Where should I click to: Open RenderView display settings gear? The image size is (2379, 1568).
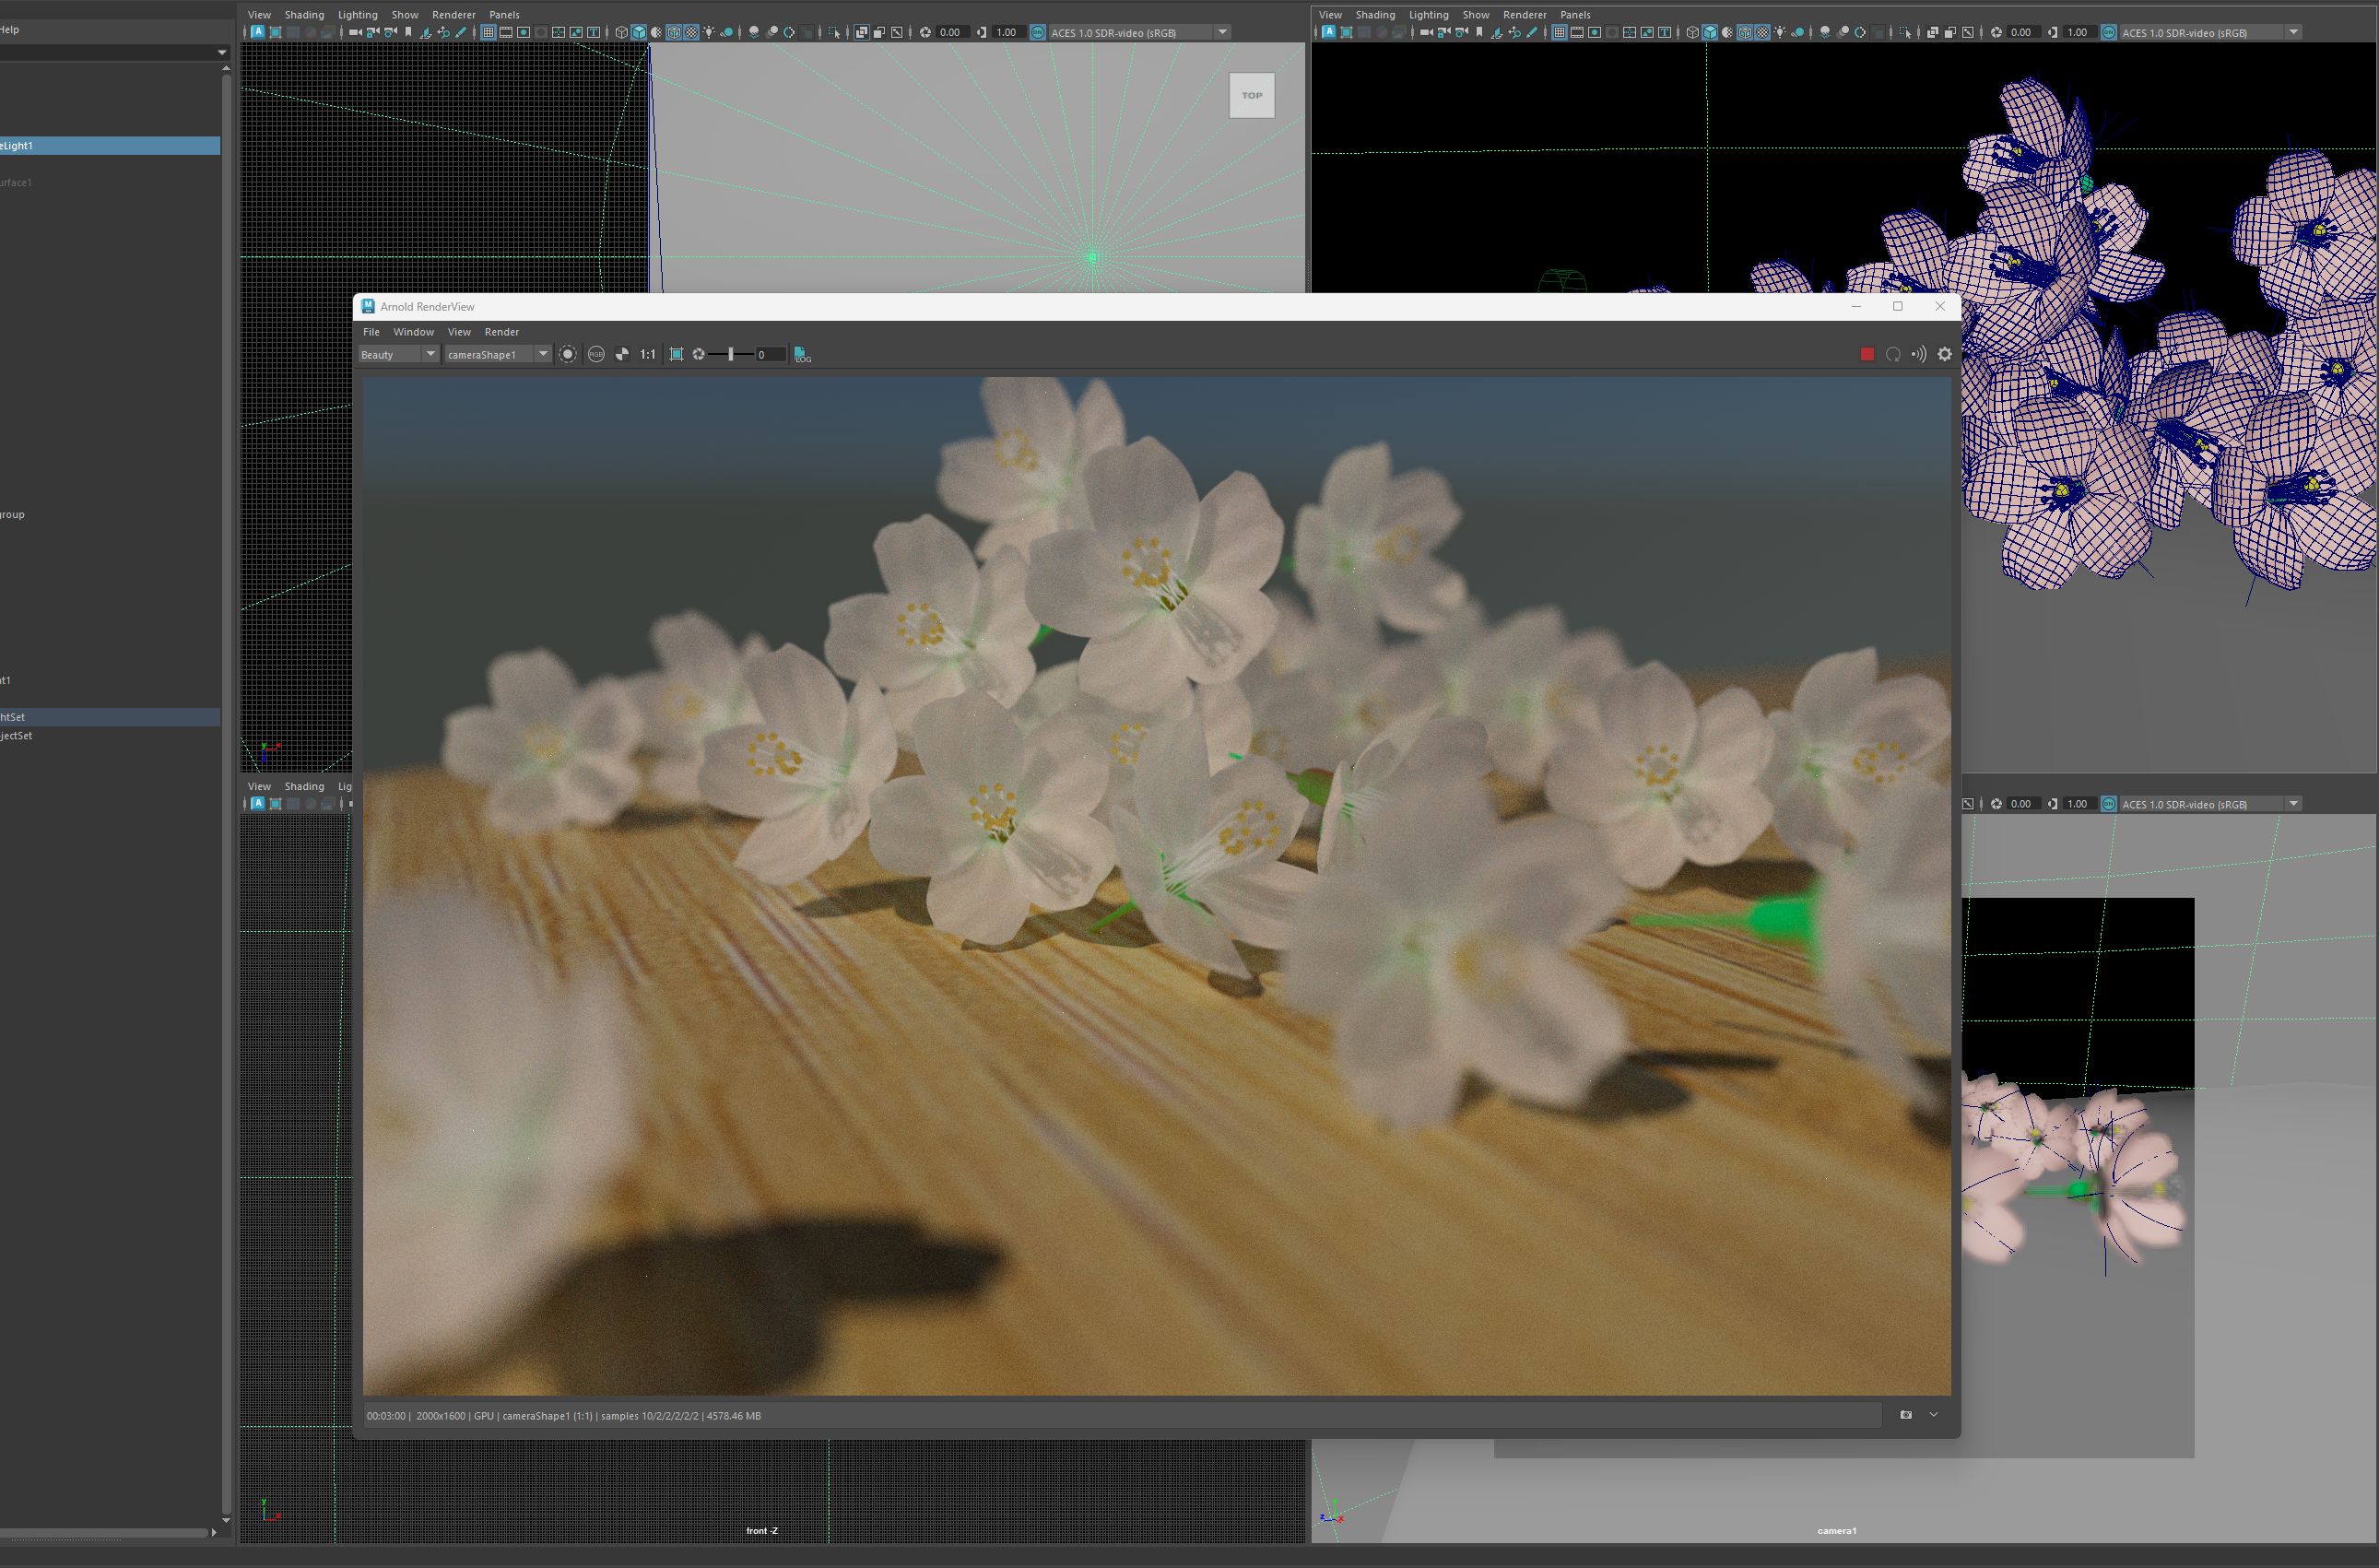coord(1944,354)
